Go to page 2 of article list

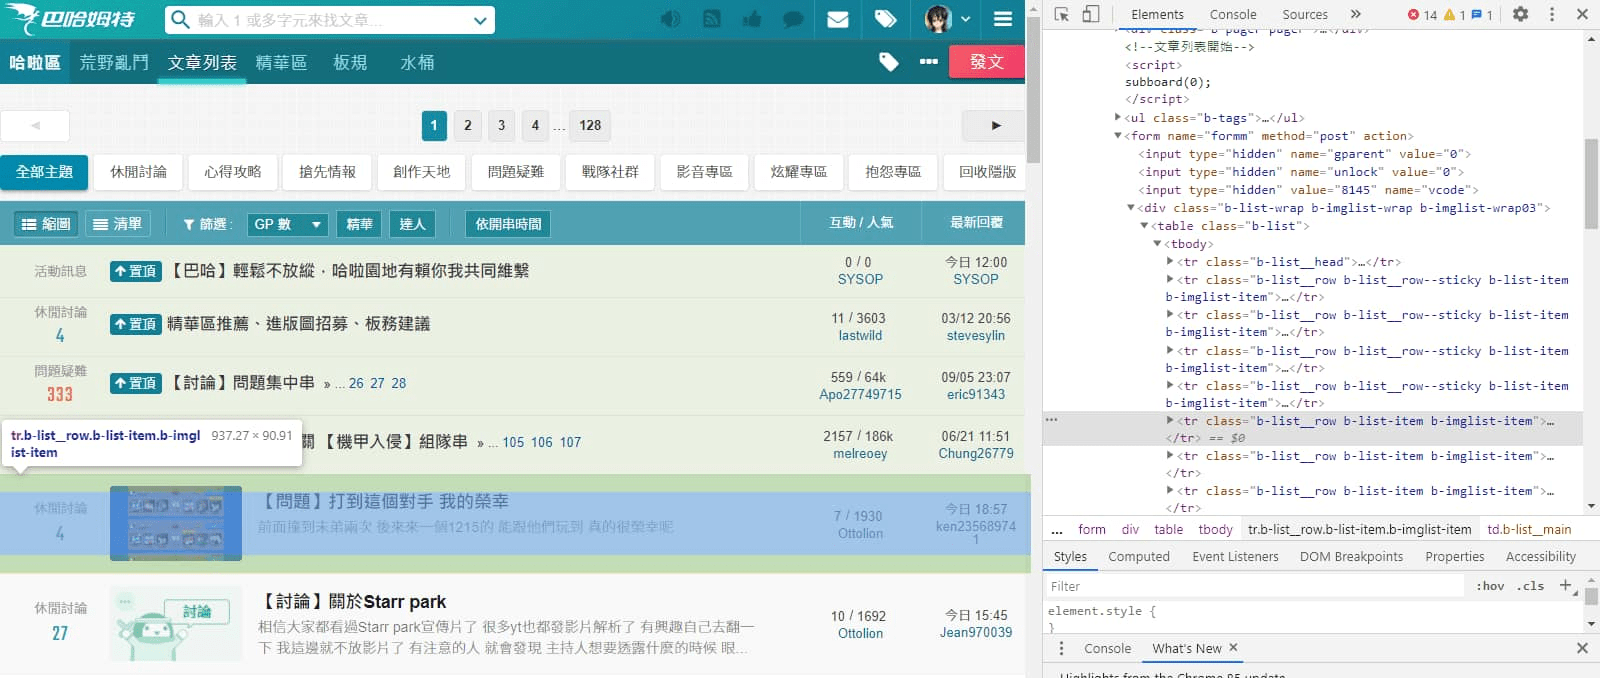point(467,125)
